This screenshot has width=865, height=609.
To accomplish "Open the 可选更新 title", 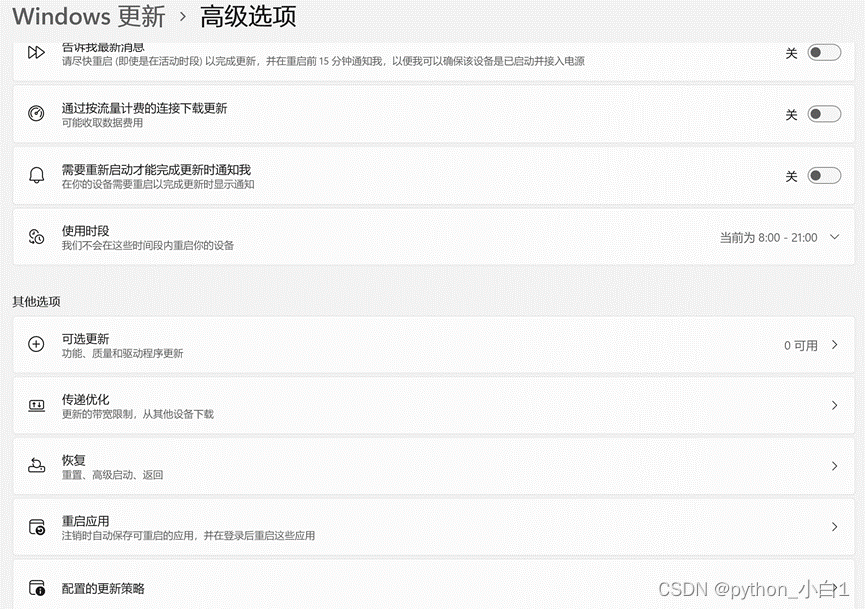I will click(86, 339).
